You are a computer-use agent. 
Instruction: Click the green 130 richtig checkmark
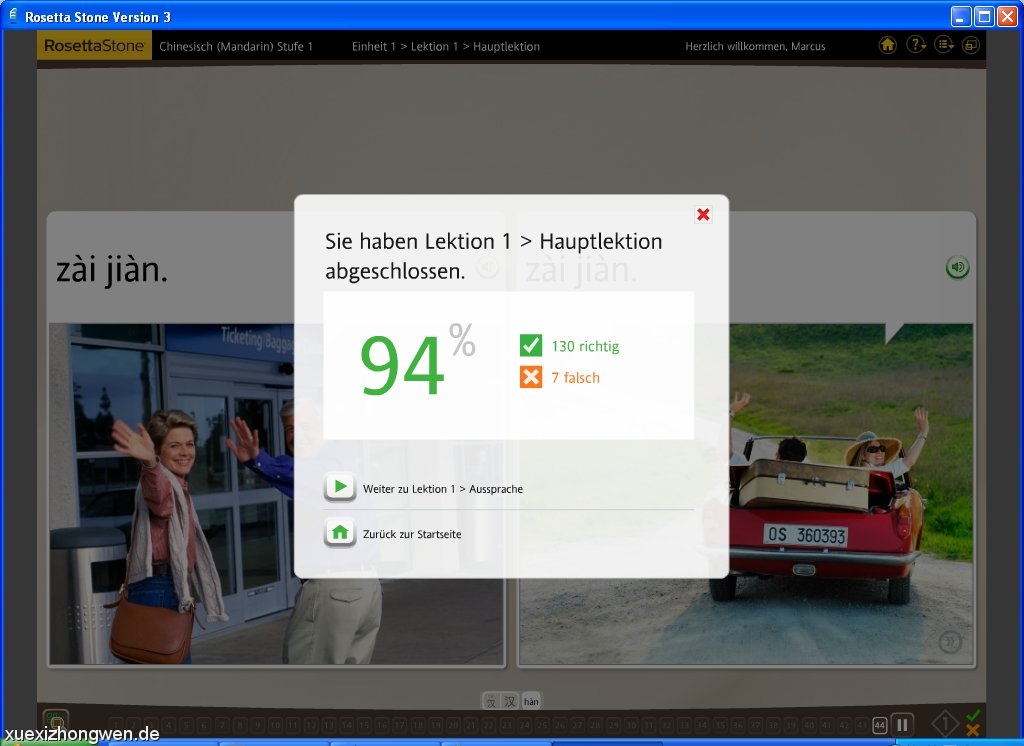pyautogui.click(x=531, y=346)
